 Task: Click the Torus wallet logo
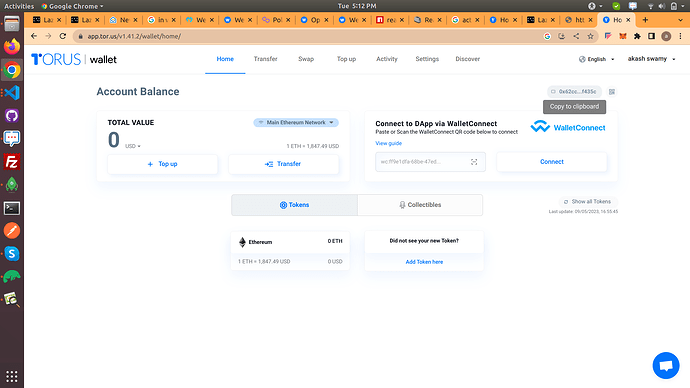74,59
